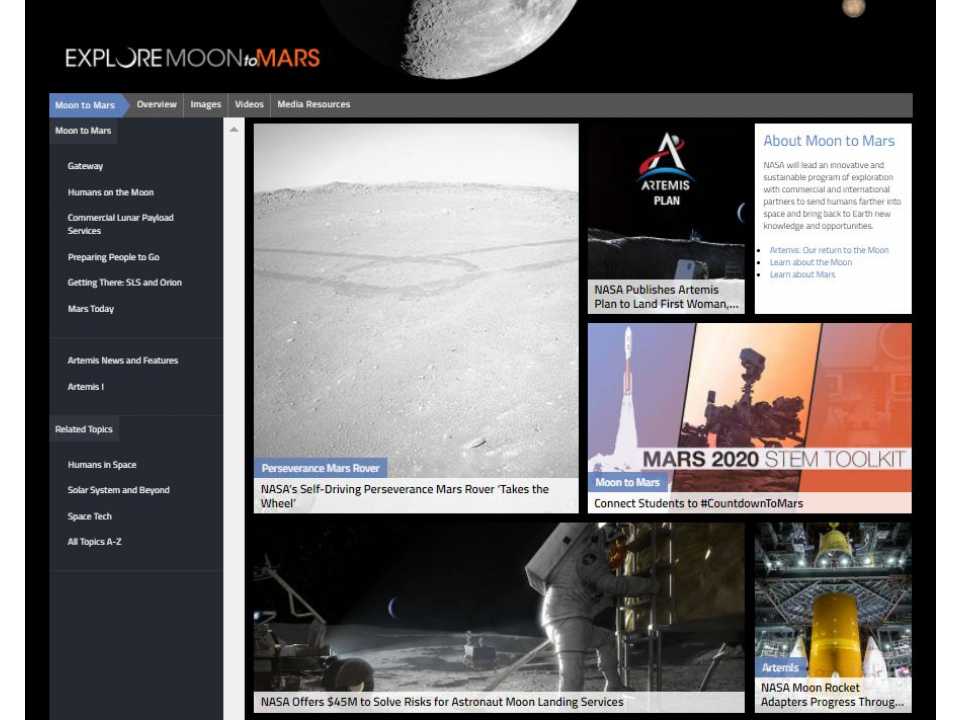Open the Media Resources tab
The height and width of the screenshot is (720, 960).
314,104
